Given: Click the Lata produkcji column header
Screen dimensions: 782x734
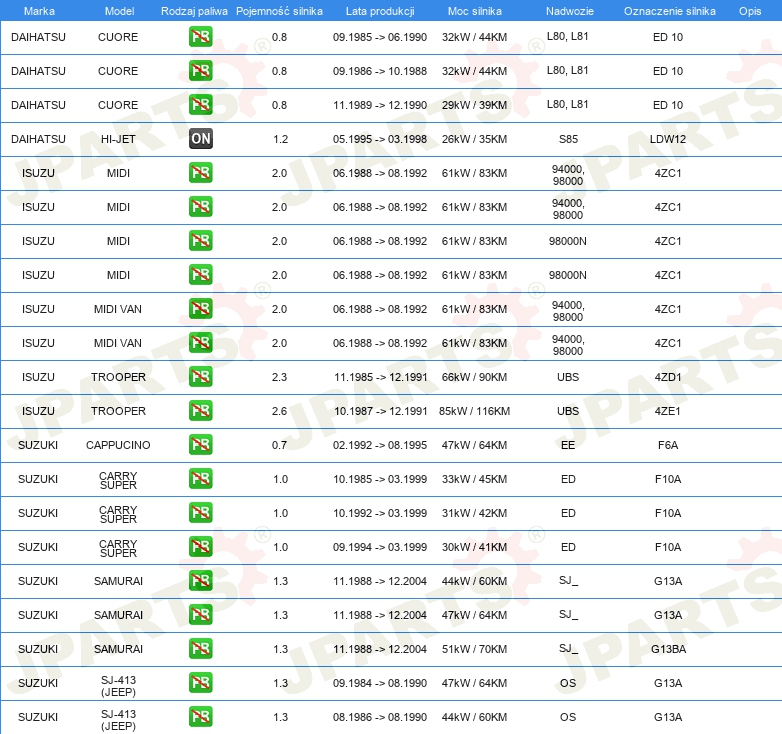Looking at the screenshot, I should coord(380,11).
